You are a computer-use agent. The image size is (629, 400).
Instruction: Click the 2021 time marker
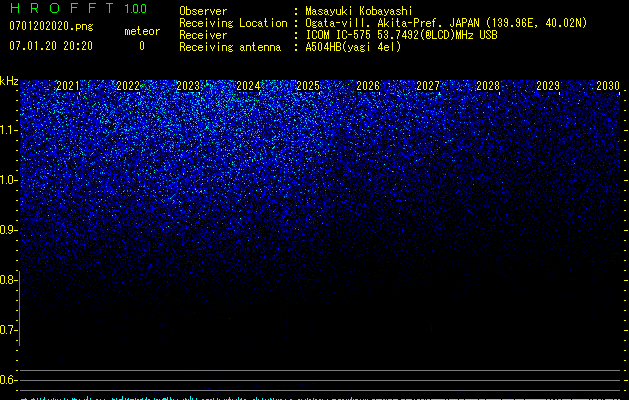pyautogui.click(x=68, y=86)
